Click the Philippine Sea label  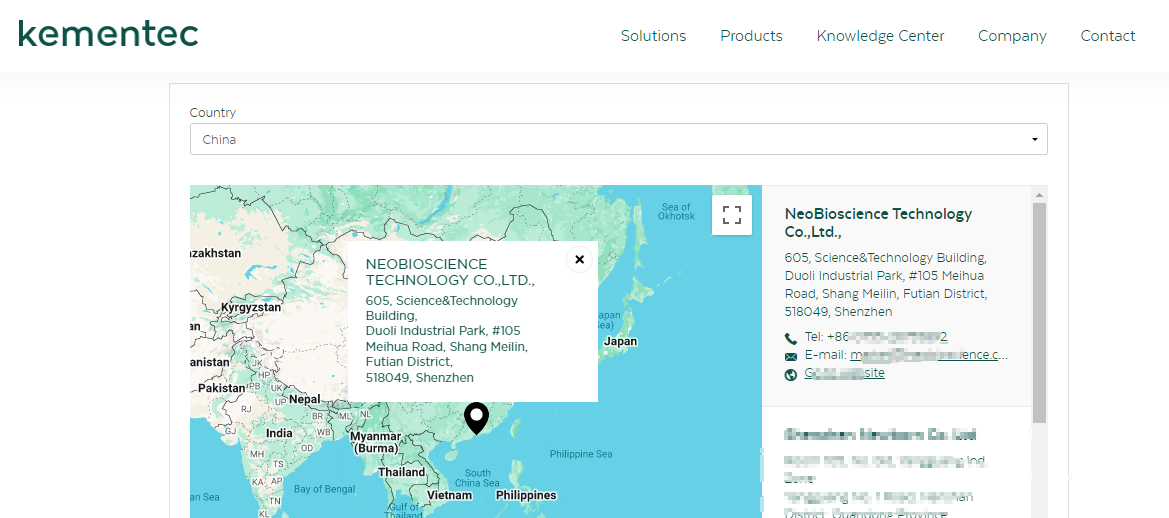tap(581, 454)
